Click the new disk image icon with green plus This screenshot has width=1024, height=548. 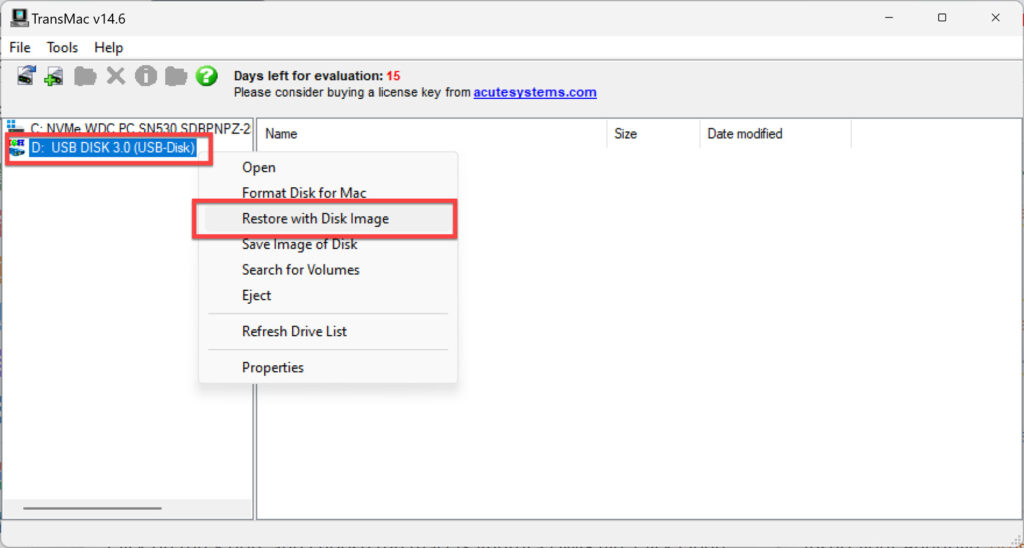54,76
